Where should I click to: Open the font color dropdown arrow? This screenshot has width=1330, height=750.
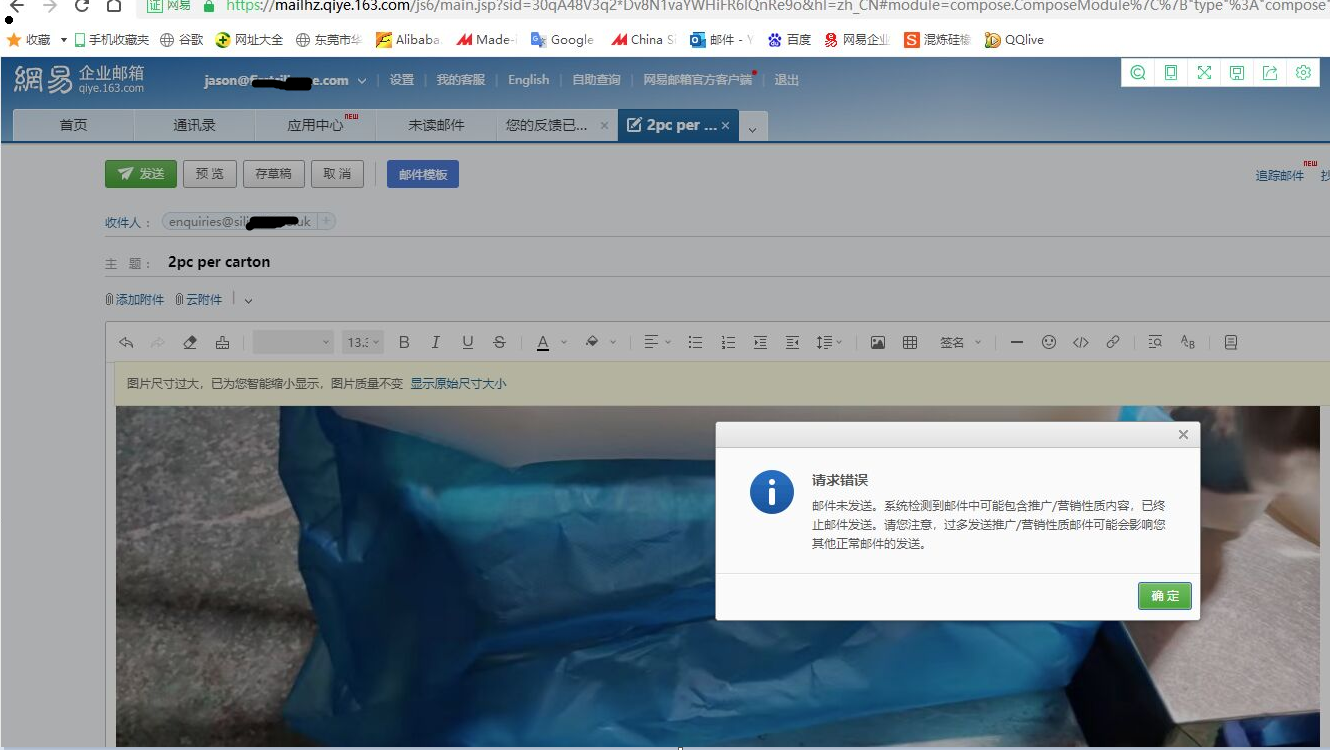click(x=564, y=342)
